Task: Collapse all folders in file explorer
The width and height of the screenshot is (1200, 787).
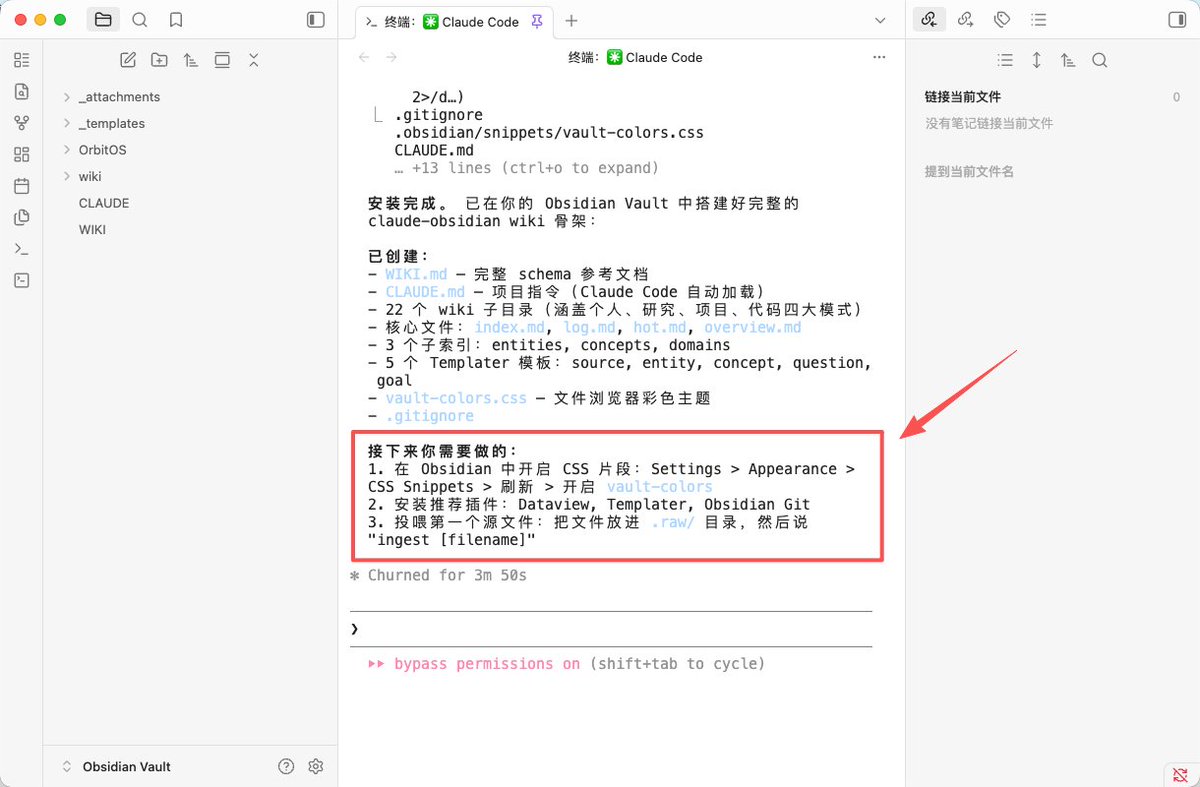Action: tap(254, 60)
